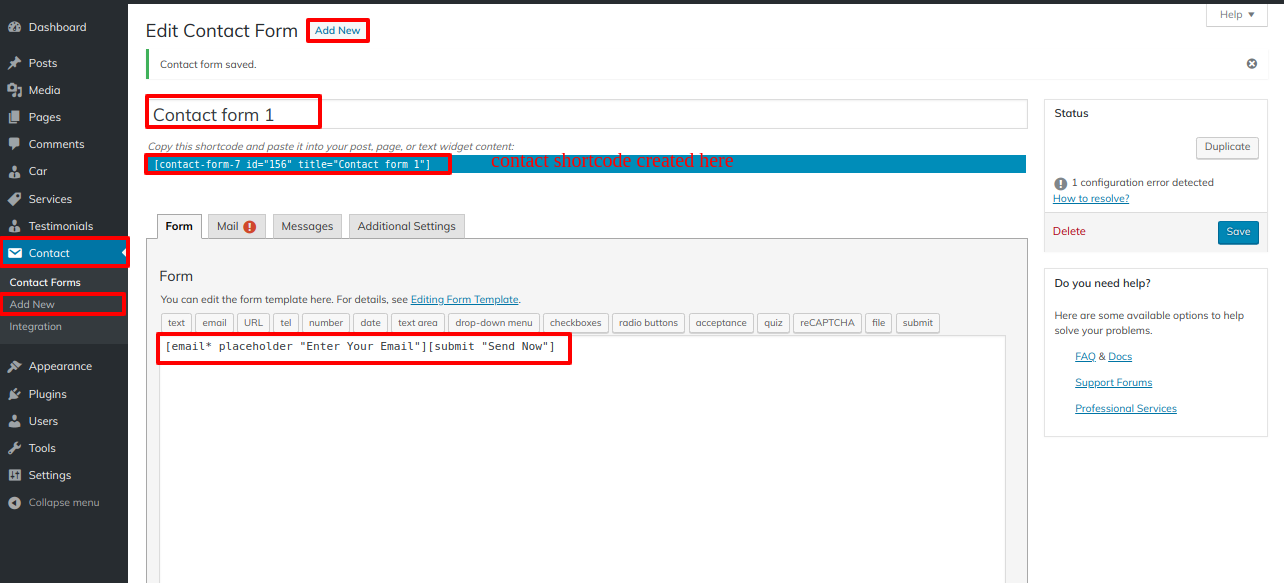The height and width of the screenshot is (583, 1284).
Task: Click the Plugins plug icon
Action: [15, 394]
